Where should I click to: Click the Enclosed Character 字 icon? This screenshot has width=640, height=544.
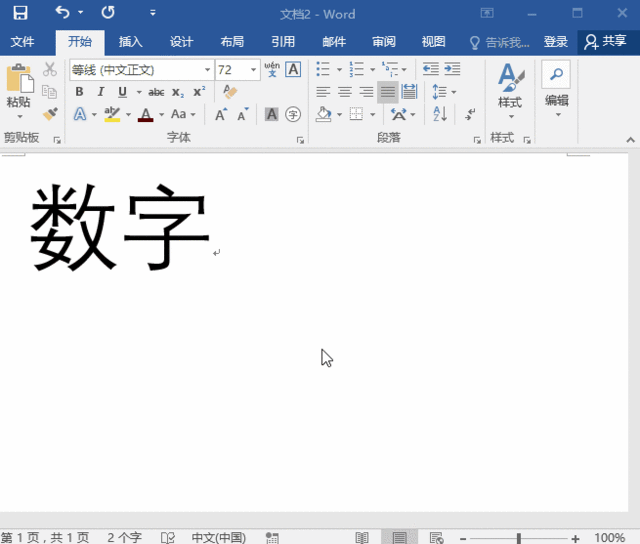coord(293,114)
